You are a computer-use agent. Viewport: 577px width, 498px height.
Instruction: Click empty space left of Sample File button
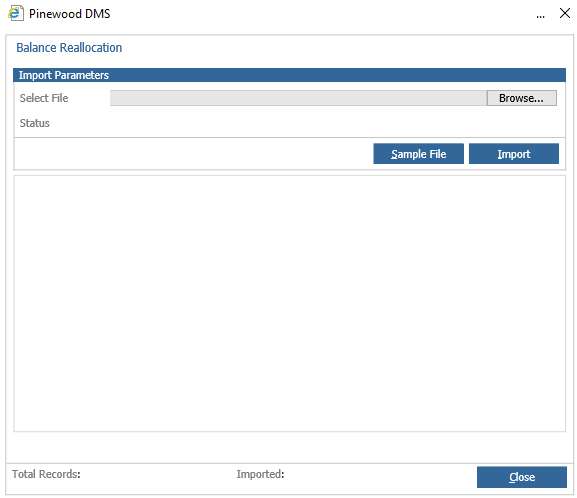pos(193,154)
